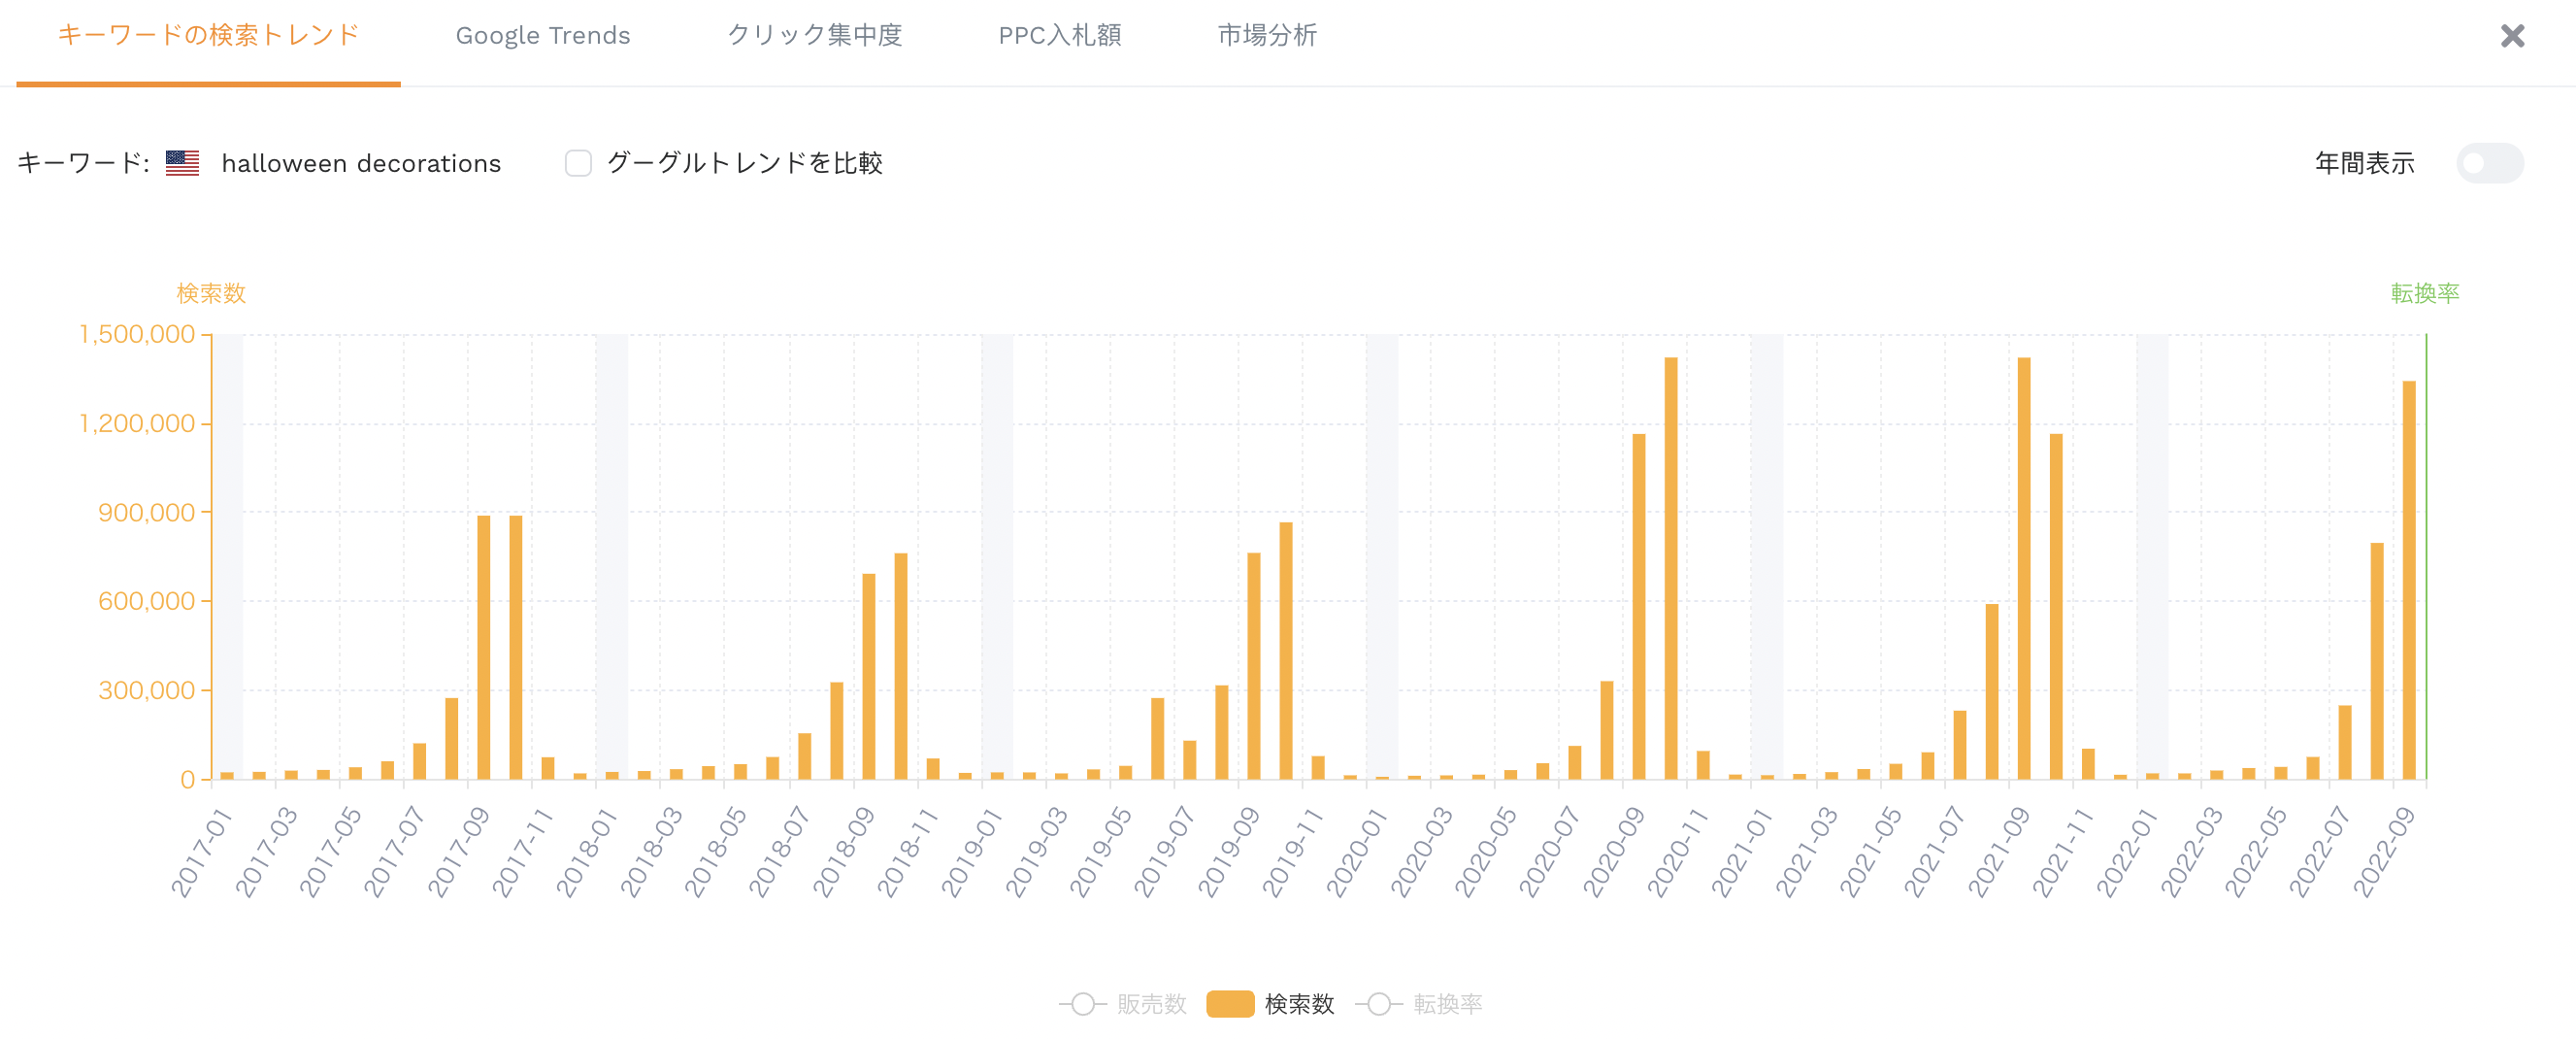This screenshot has height=1039, width=2576.
Task: Open the キーワードの検索トレンド tab
Action: 208,35
